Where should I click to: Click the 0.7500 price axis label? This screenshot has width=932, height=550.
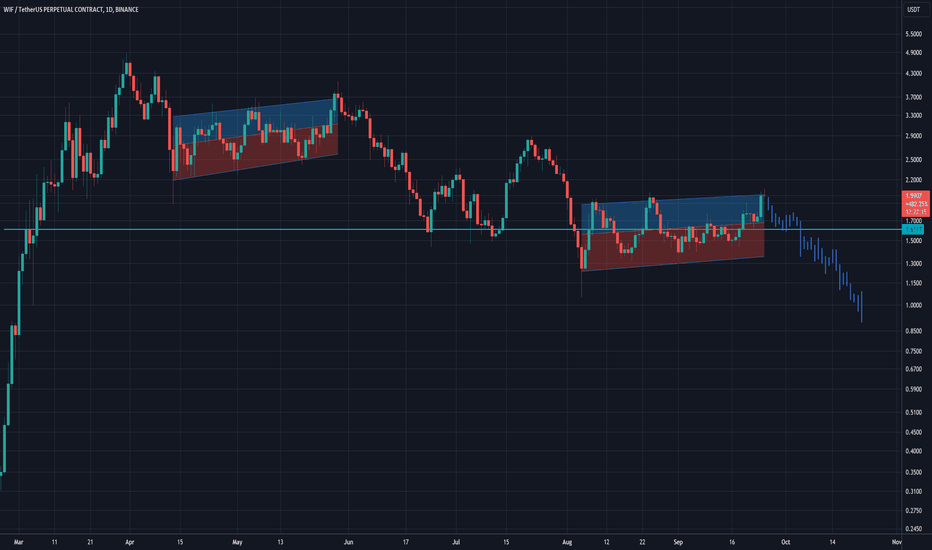tap(913, 351)
